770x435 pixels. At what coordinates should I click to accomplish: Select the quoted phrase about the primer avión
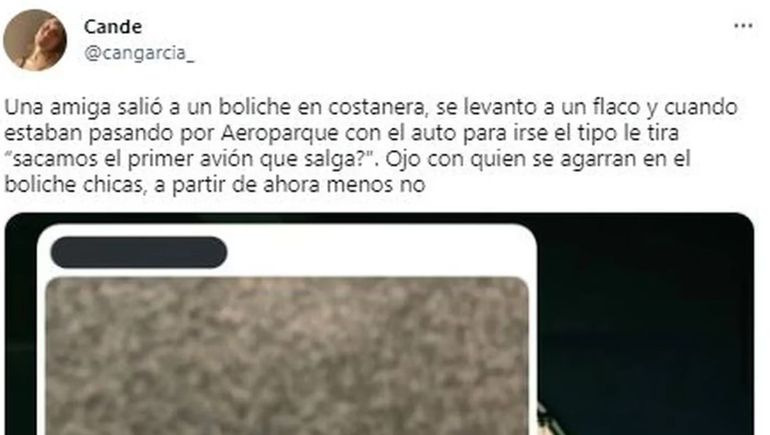click(192, 159)
